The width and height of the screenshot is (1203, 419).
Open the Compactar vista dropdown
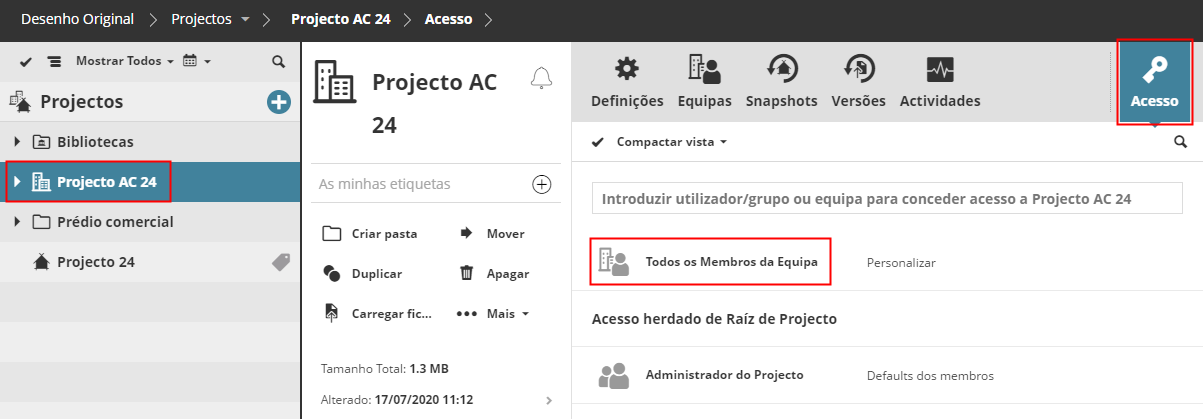tap(671, 142)
